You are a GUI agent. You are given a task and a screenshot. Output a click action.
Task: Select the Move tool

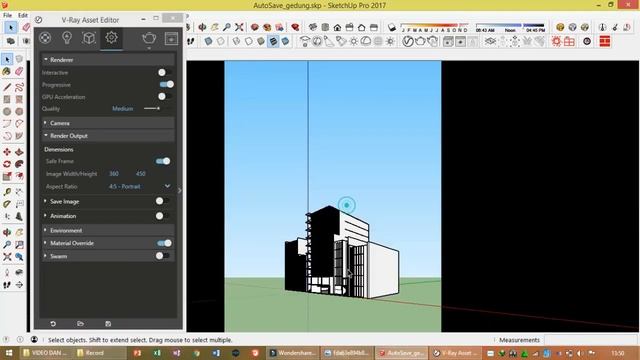pos(7,152)
